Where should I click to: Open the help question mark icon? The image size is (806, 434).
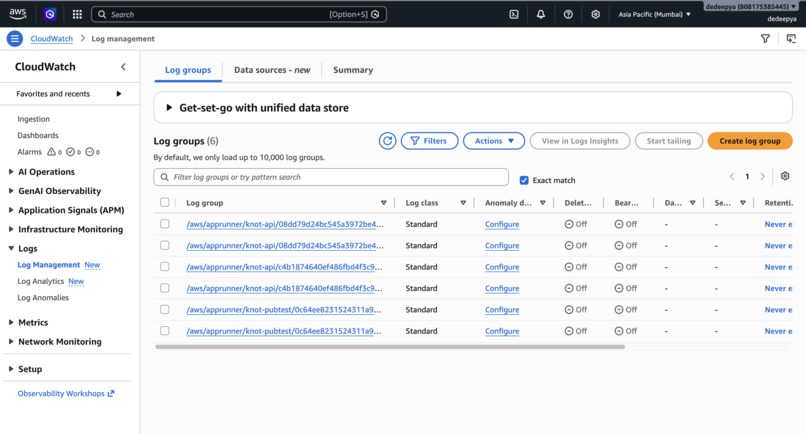coord(568,14)
